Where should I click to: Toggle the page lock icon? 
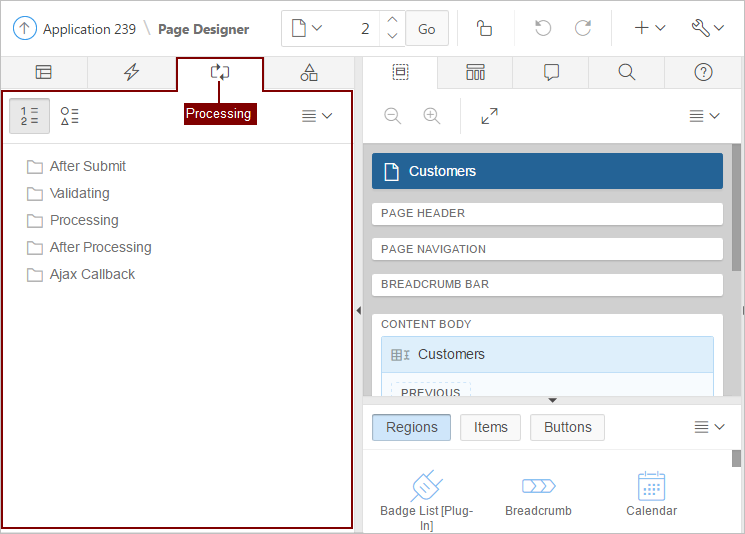[484, 29]
